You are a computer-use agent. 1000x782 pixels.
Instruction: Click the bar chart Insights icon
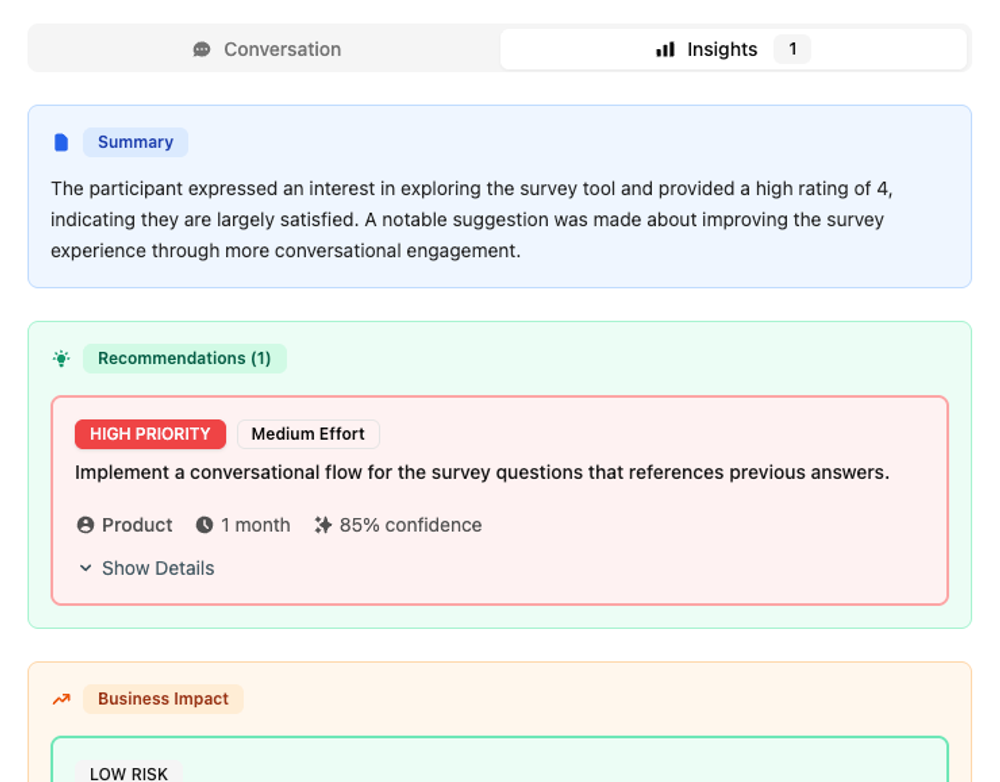pyautogui.click(x=665, y=49)
